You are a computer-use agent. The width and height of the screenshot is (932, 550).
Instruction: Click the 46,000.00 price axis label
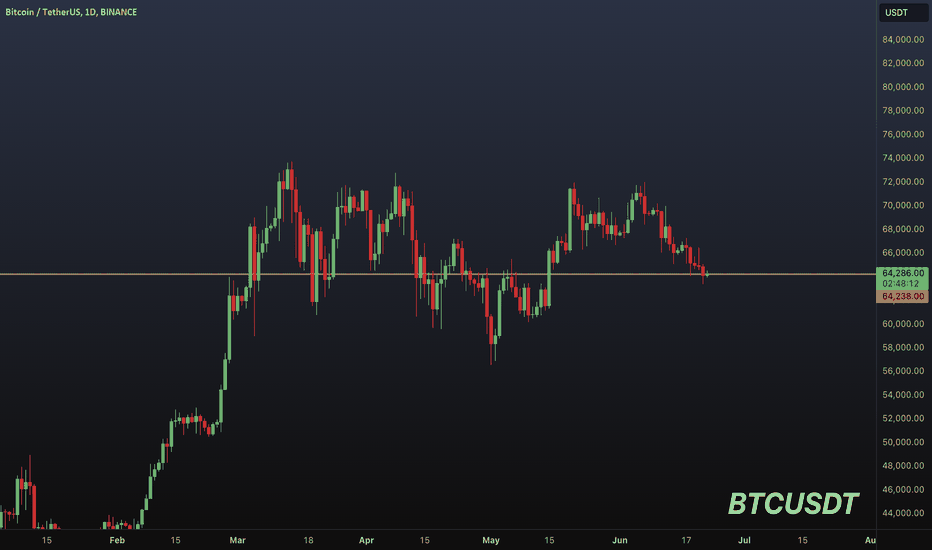coord(903,489)
